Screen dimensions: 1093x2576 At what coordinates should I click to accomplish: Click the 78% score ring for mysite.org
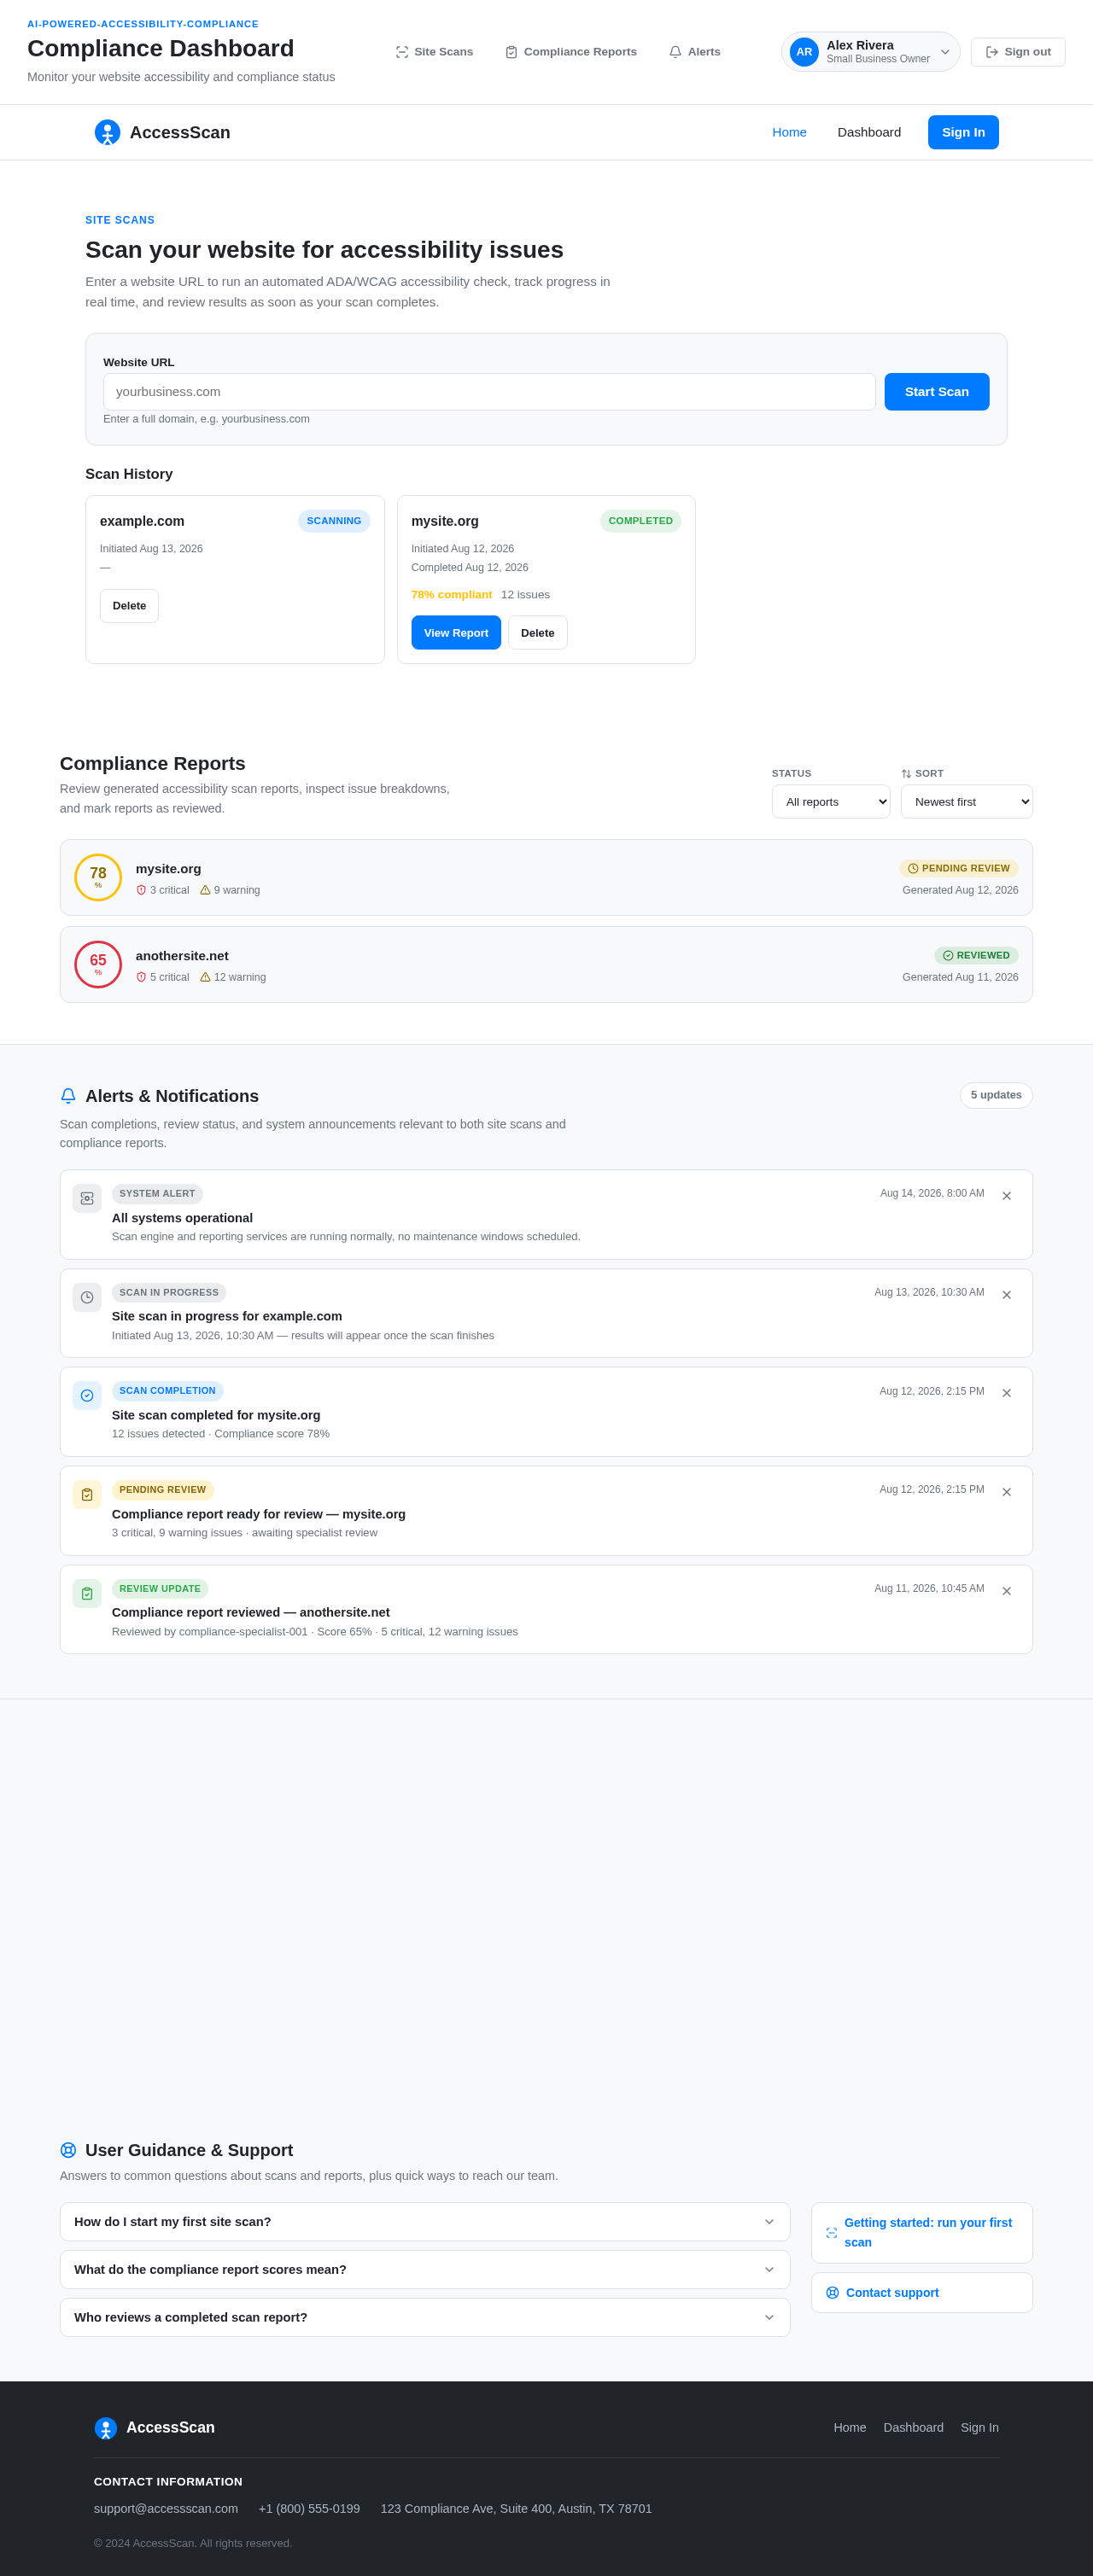pyautogui.click(x=98, y=878)
